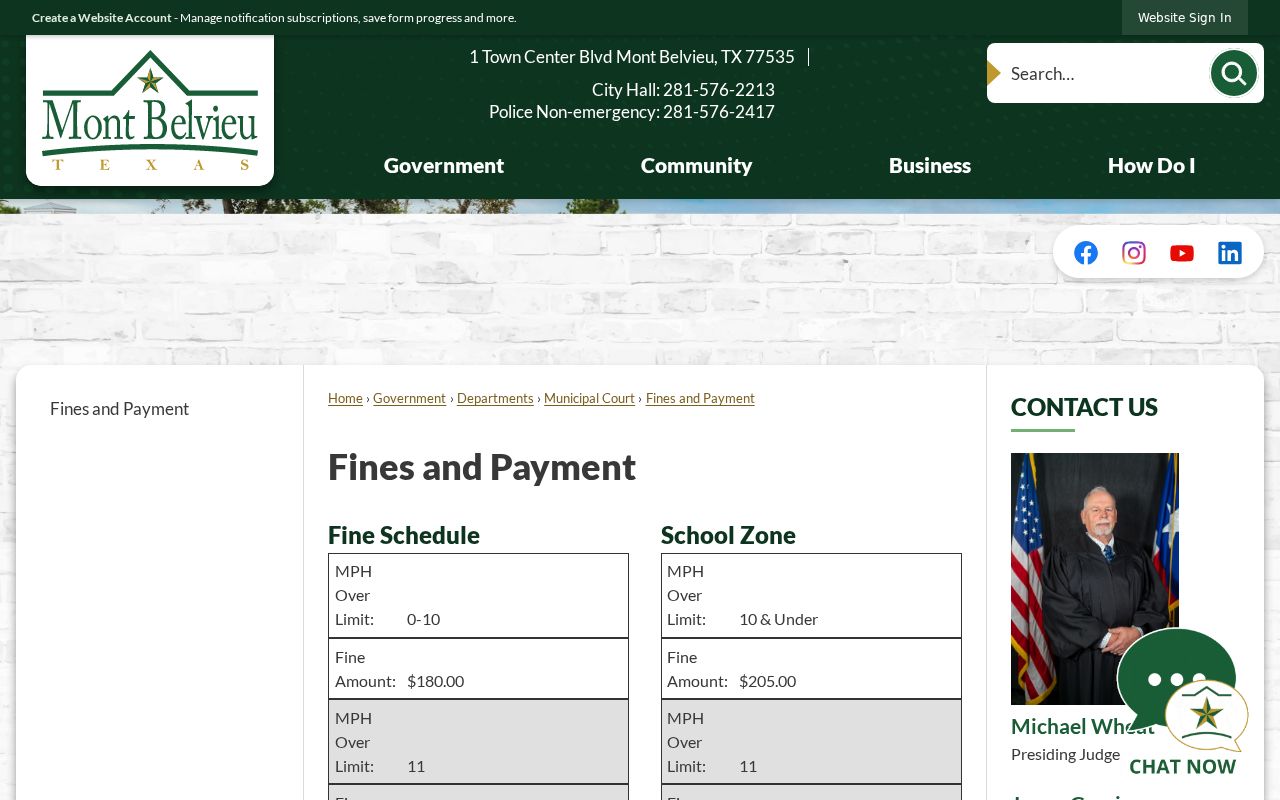Screen dimensions: 1280x800
Task: Click Michael Wheat judge portrait photo
Action: click(x=1095, y=579)
